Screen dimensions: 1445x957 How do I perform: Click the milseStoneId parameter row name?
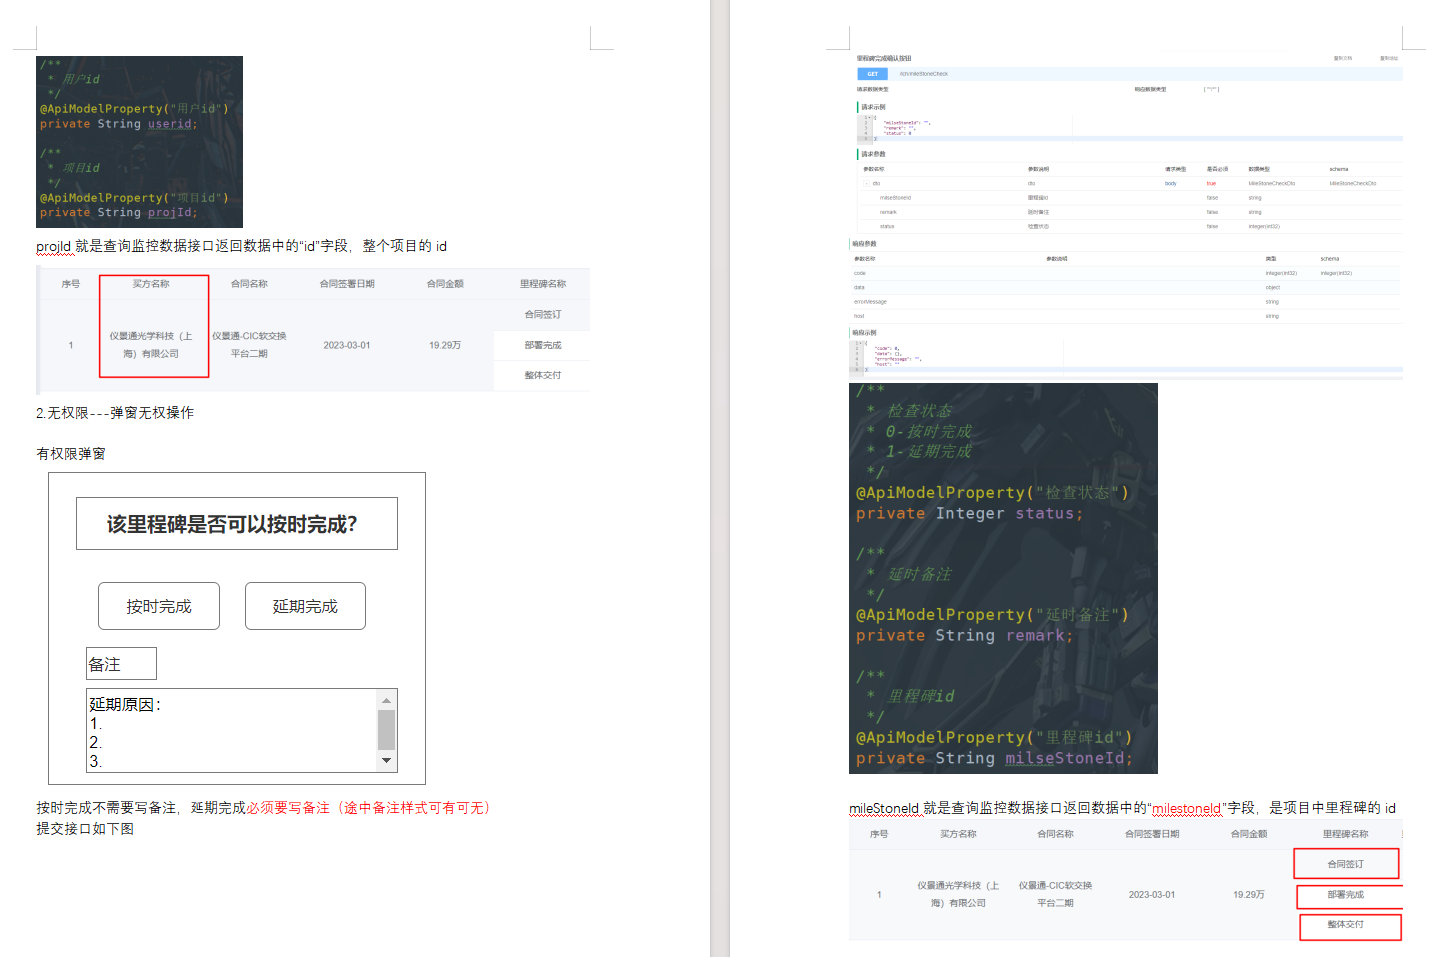tap(895, 198)
